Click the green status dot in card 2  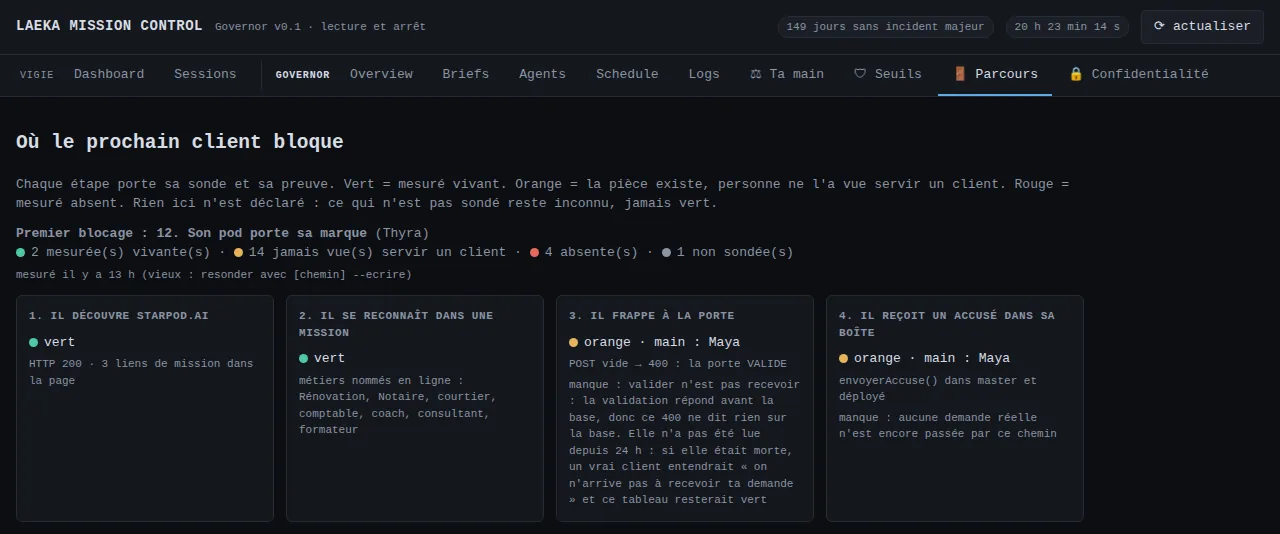coord(304,358)
